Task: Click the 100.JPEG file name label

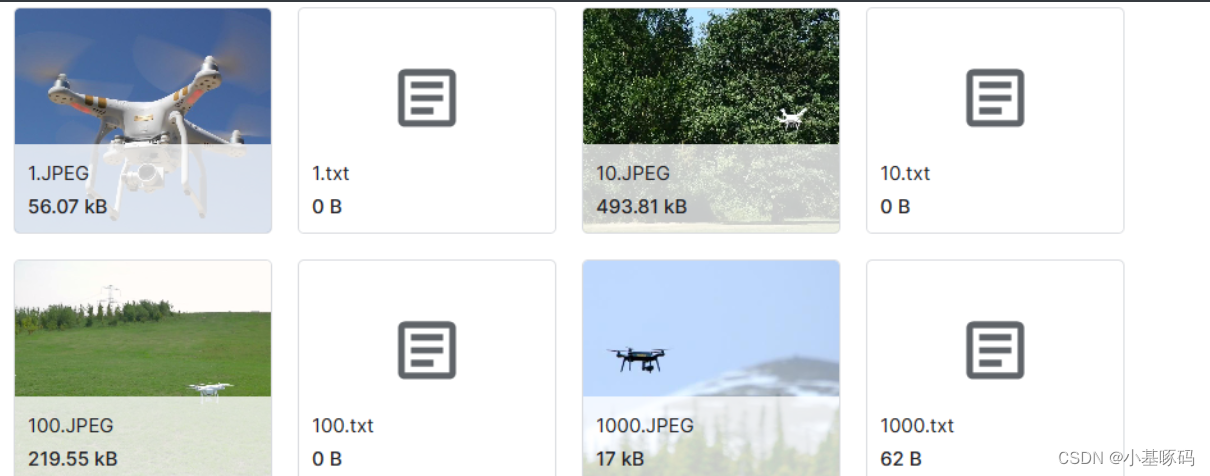Action: click(x=70, y=425)
